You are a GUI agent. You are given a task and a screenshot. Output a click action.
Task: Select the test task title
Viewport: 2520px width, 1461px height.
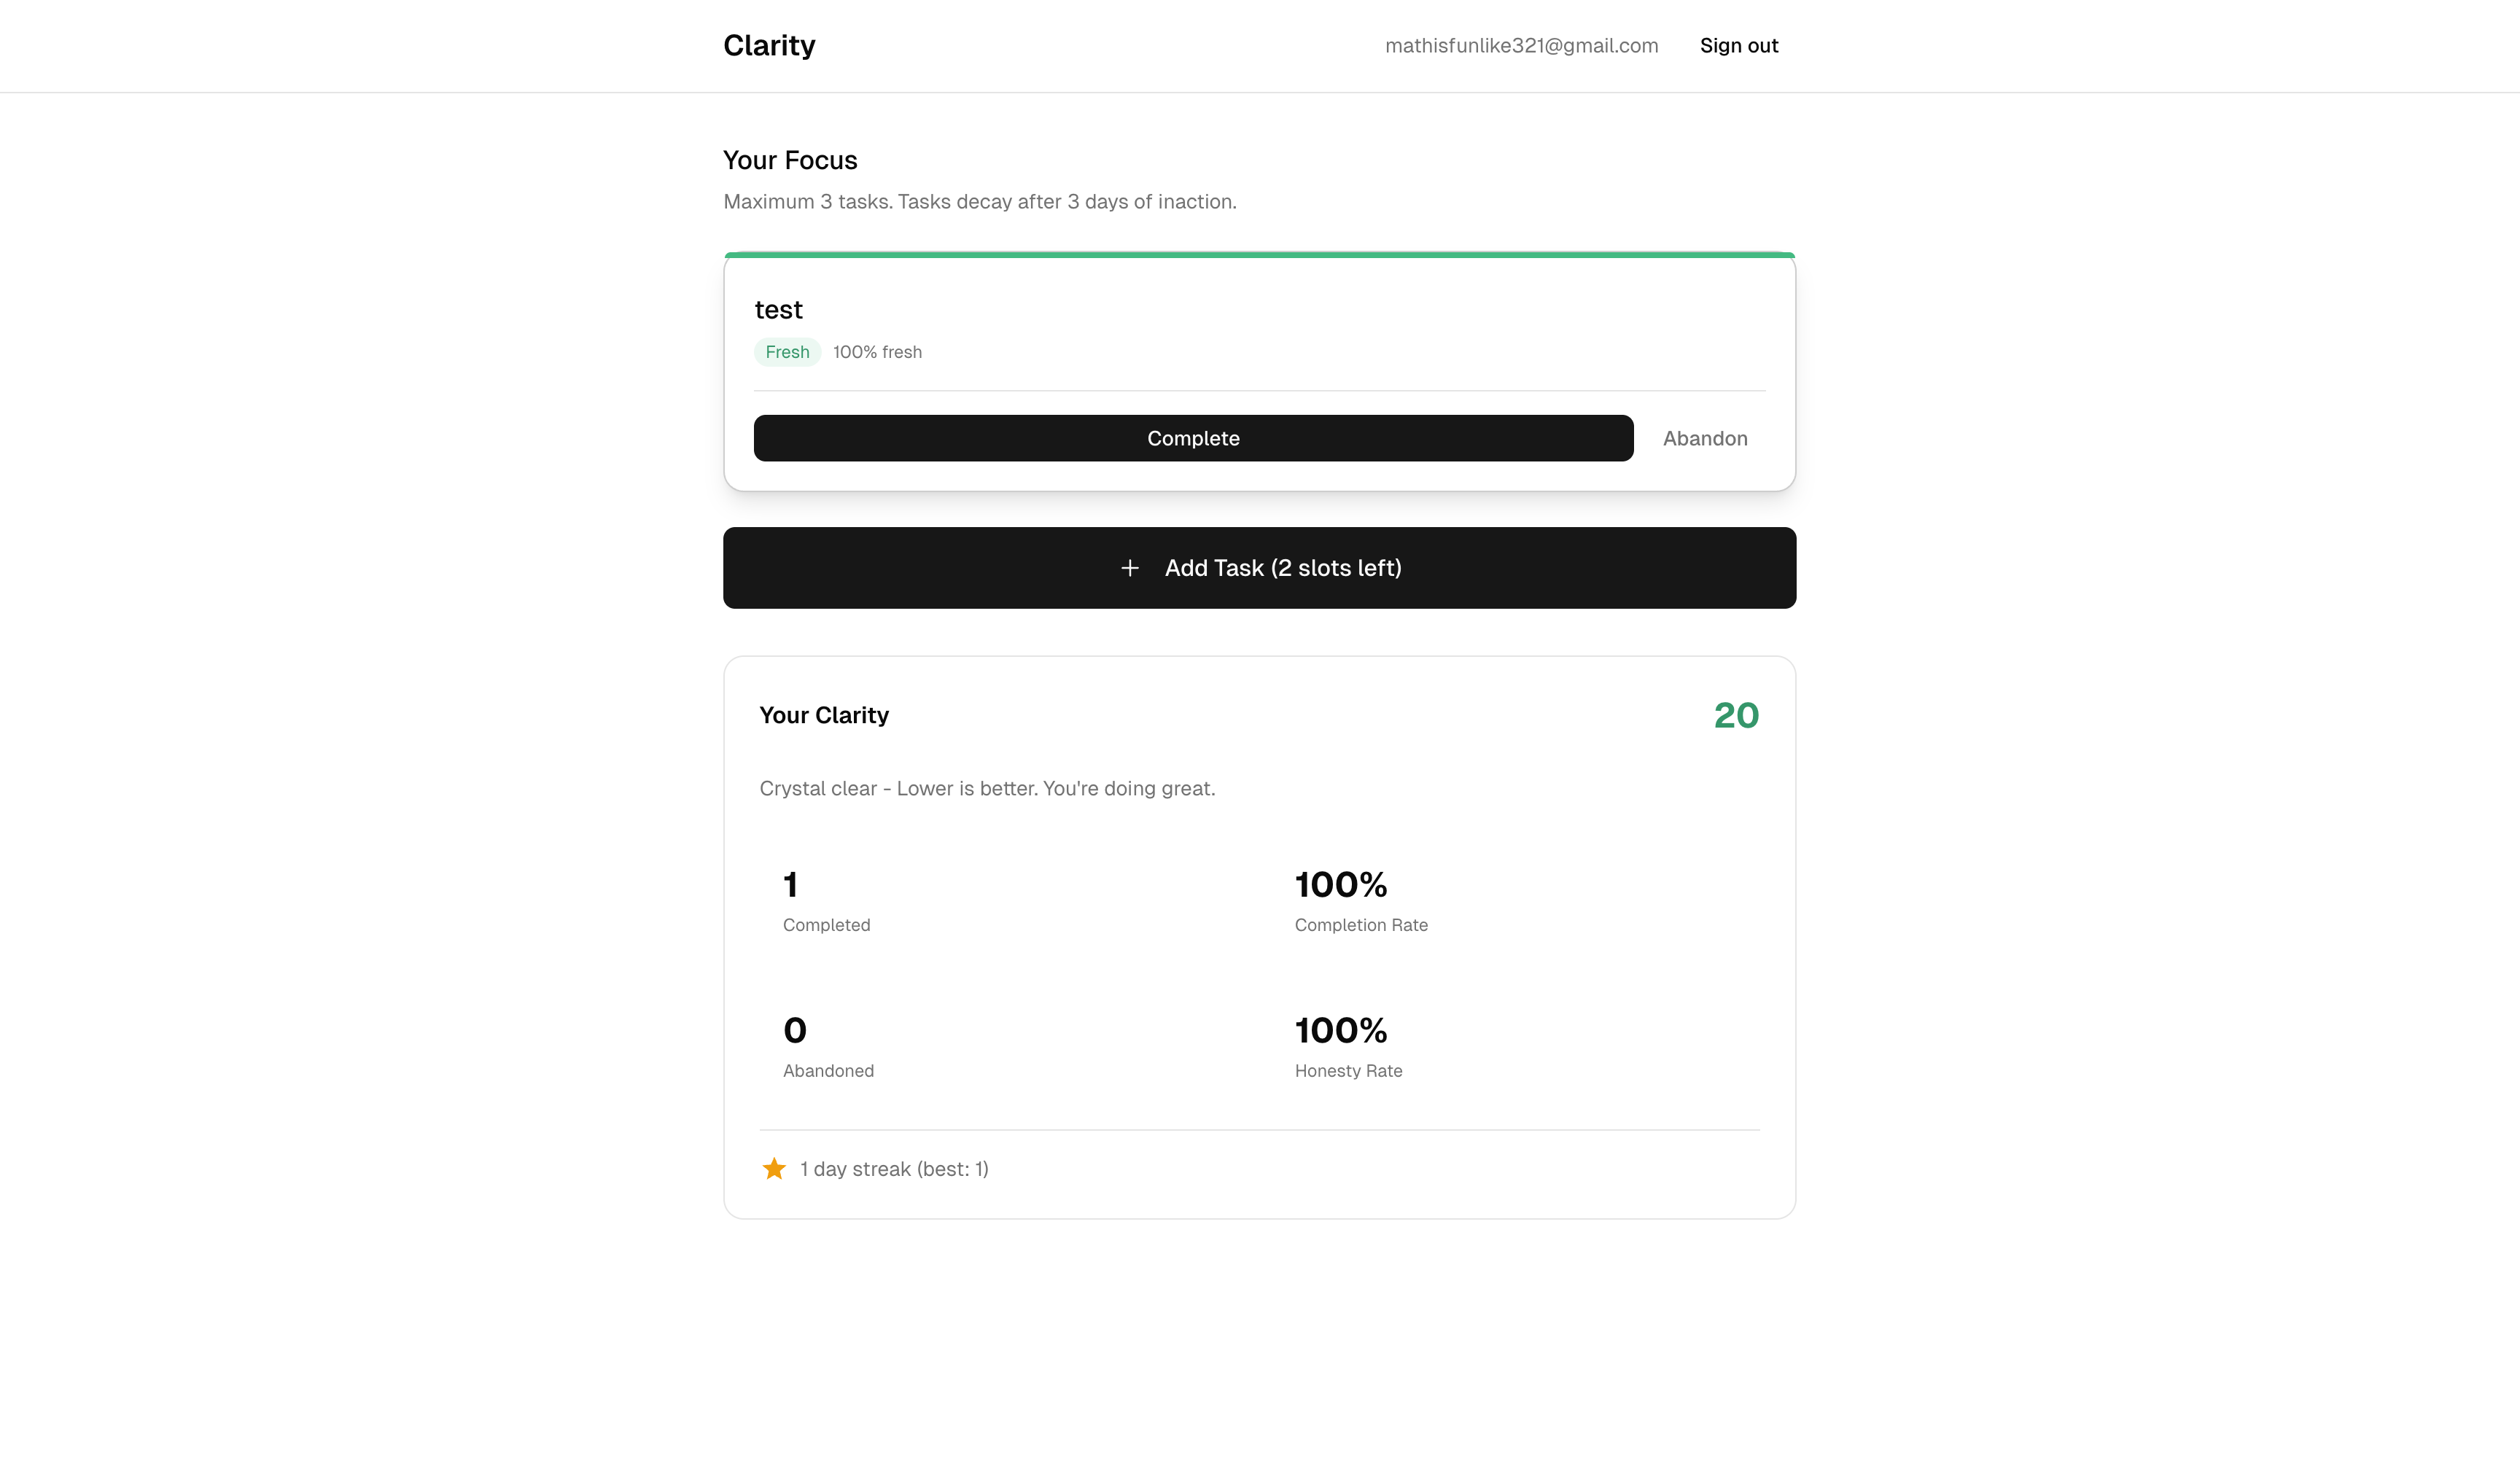(779, 309)
